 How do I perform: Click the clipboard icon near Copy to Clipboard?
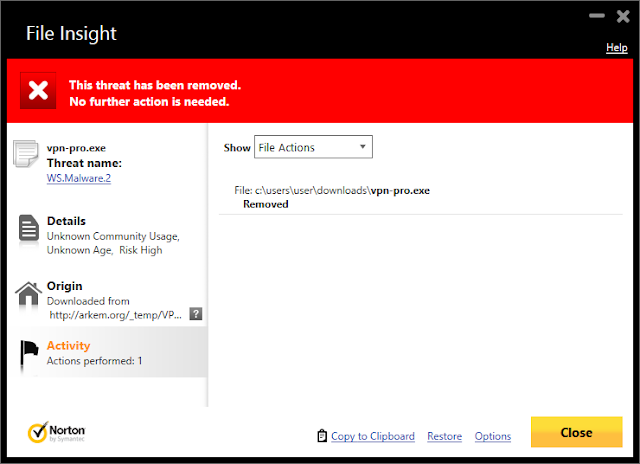(322, 436)
